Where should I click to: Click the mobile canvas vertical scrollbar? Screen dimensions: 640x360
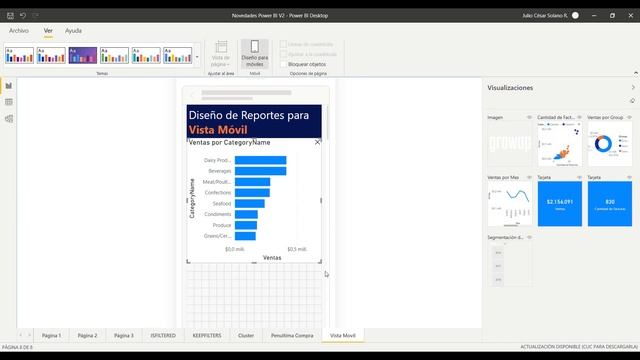pos(327,122)
